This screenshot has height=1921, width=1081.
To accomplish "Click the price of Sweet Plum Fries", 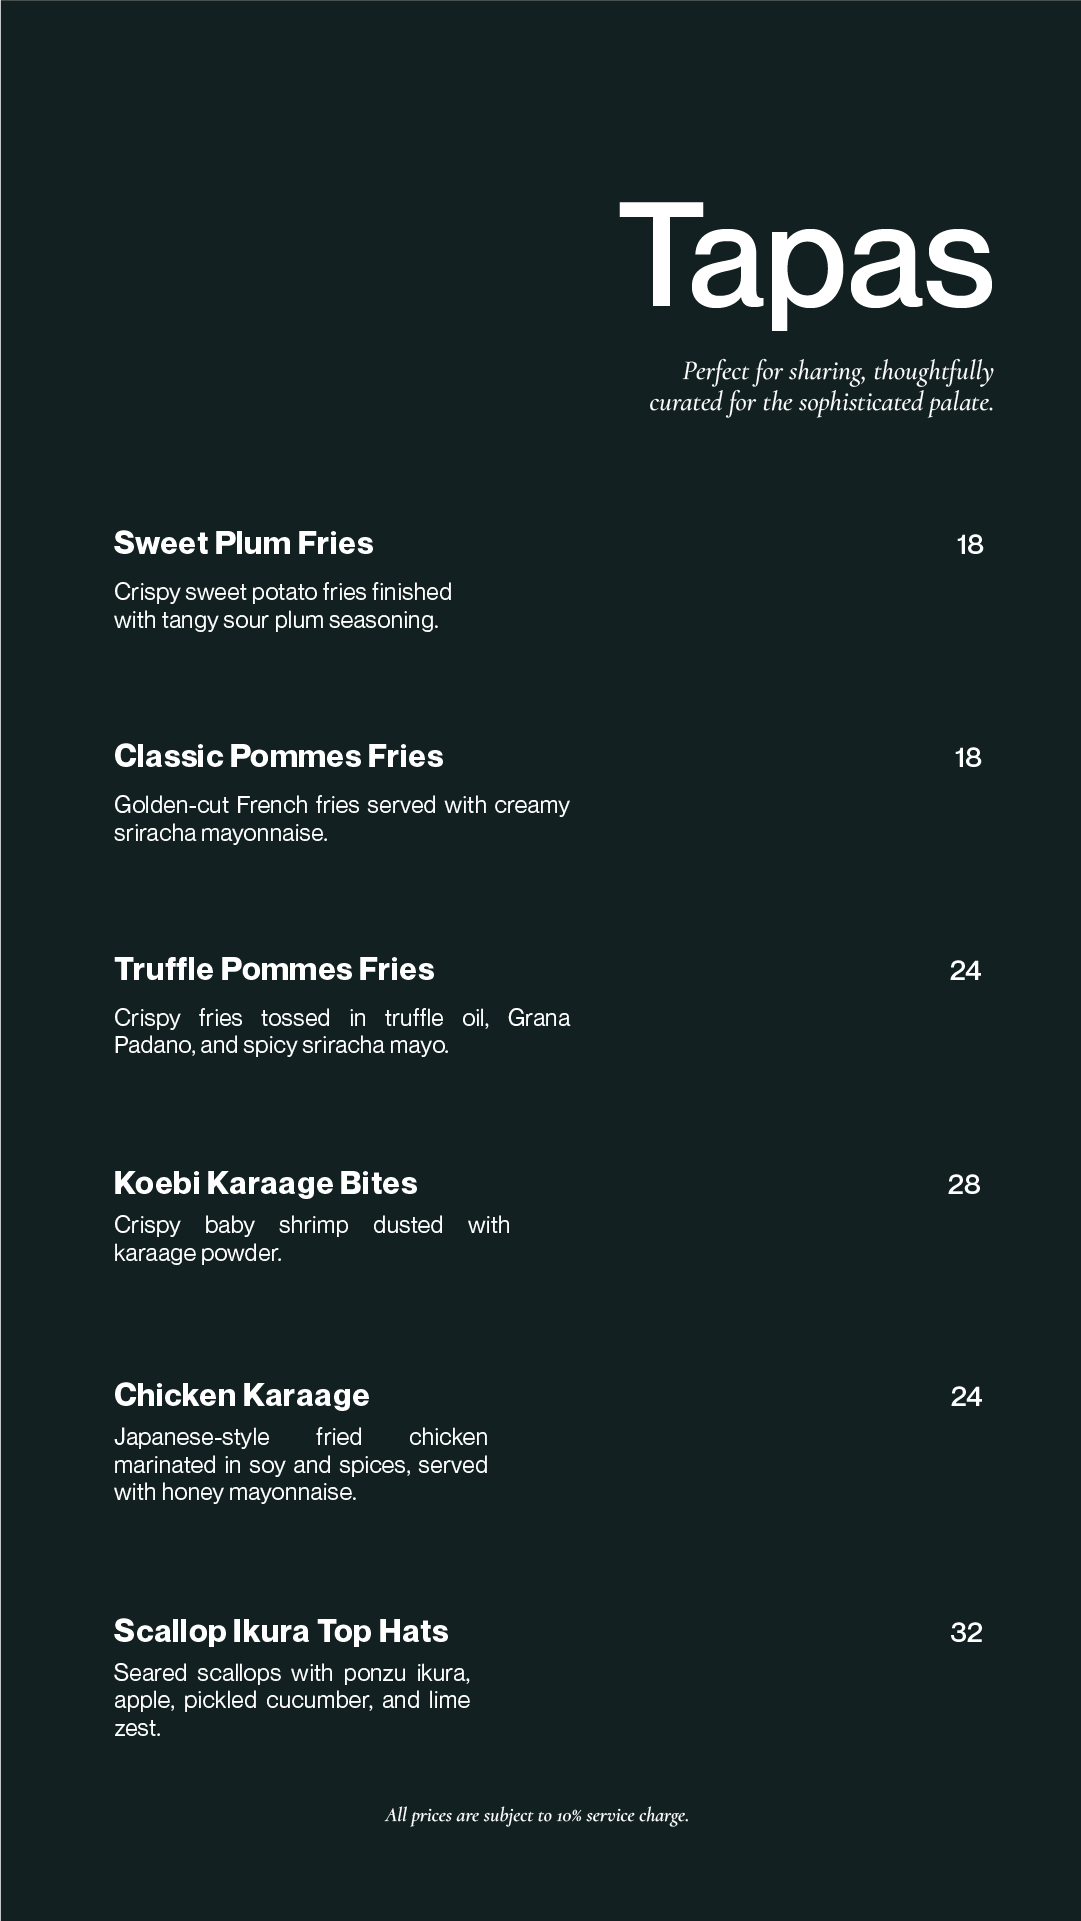I will pos(969,545).
